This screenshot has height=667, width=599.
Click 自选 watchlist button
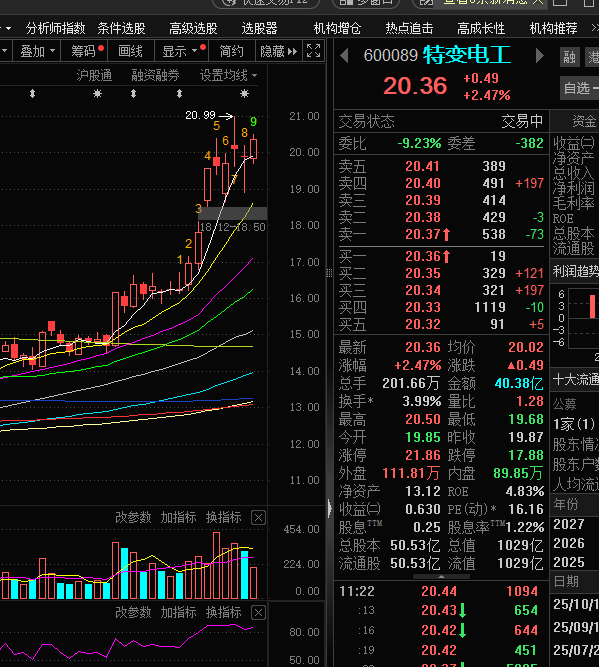[x=579, y=88]
